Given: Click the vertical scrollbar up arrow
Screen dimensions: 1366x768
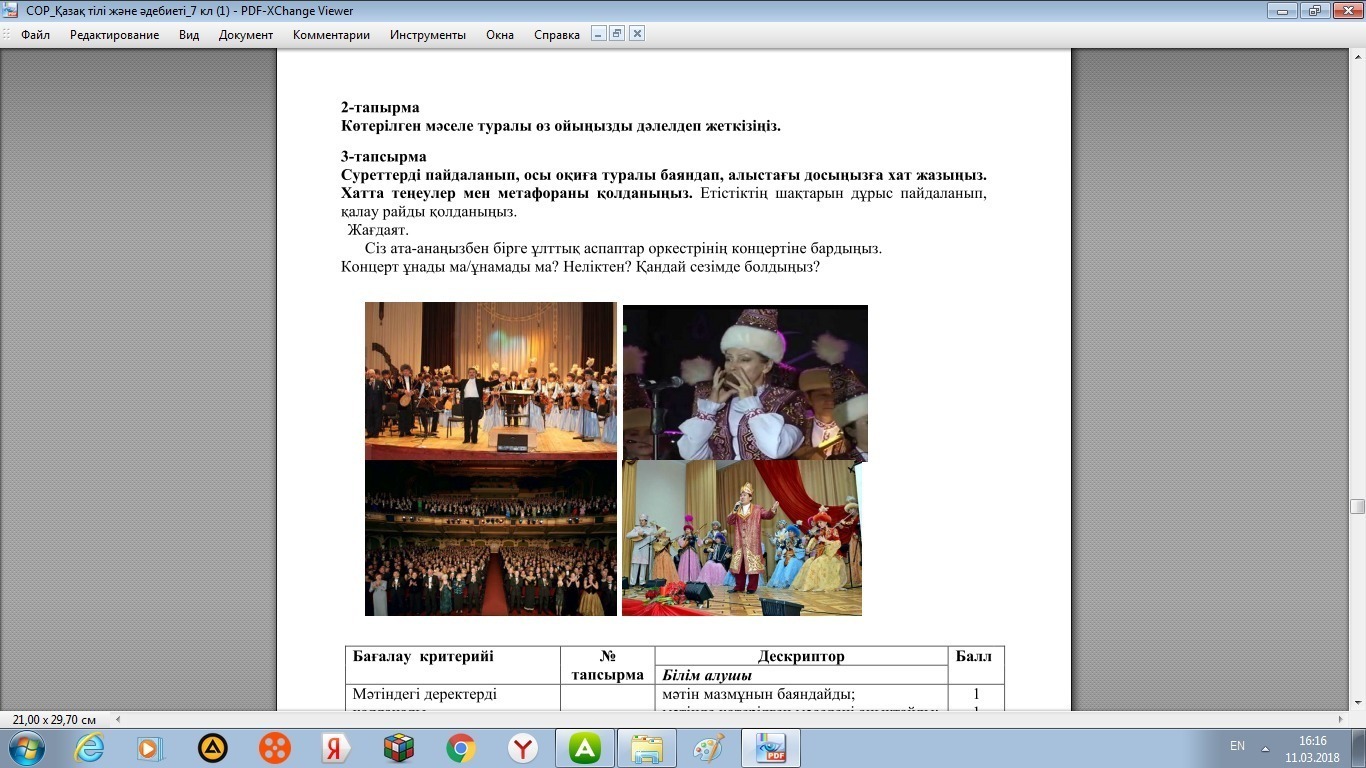Looking at the screenshot, I should click(x=1357, y=58).
